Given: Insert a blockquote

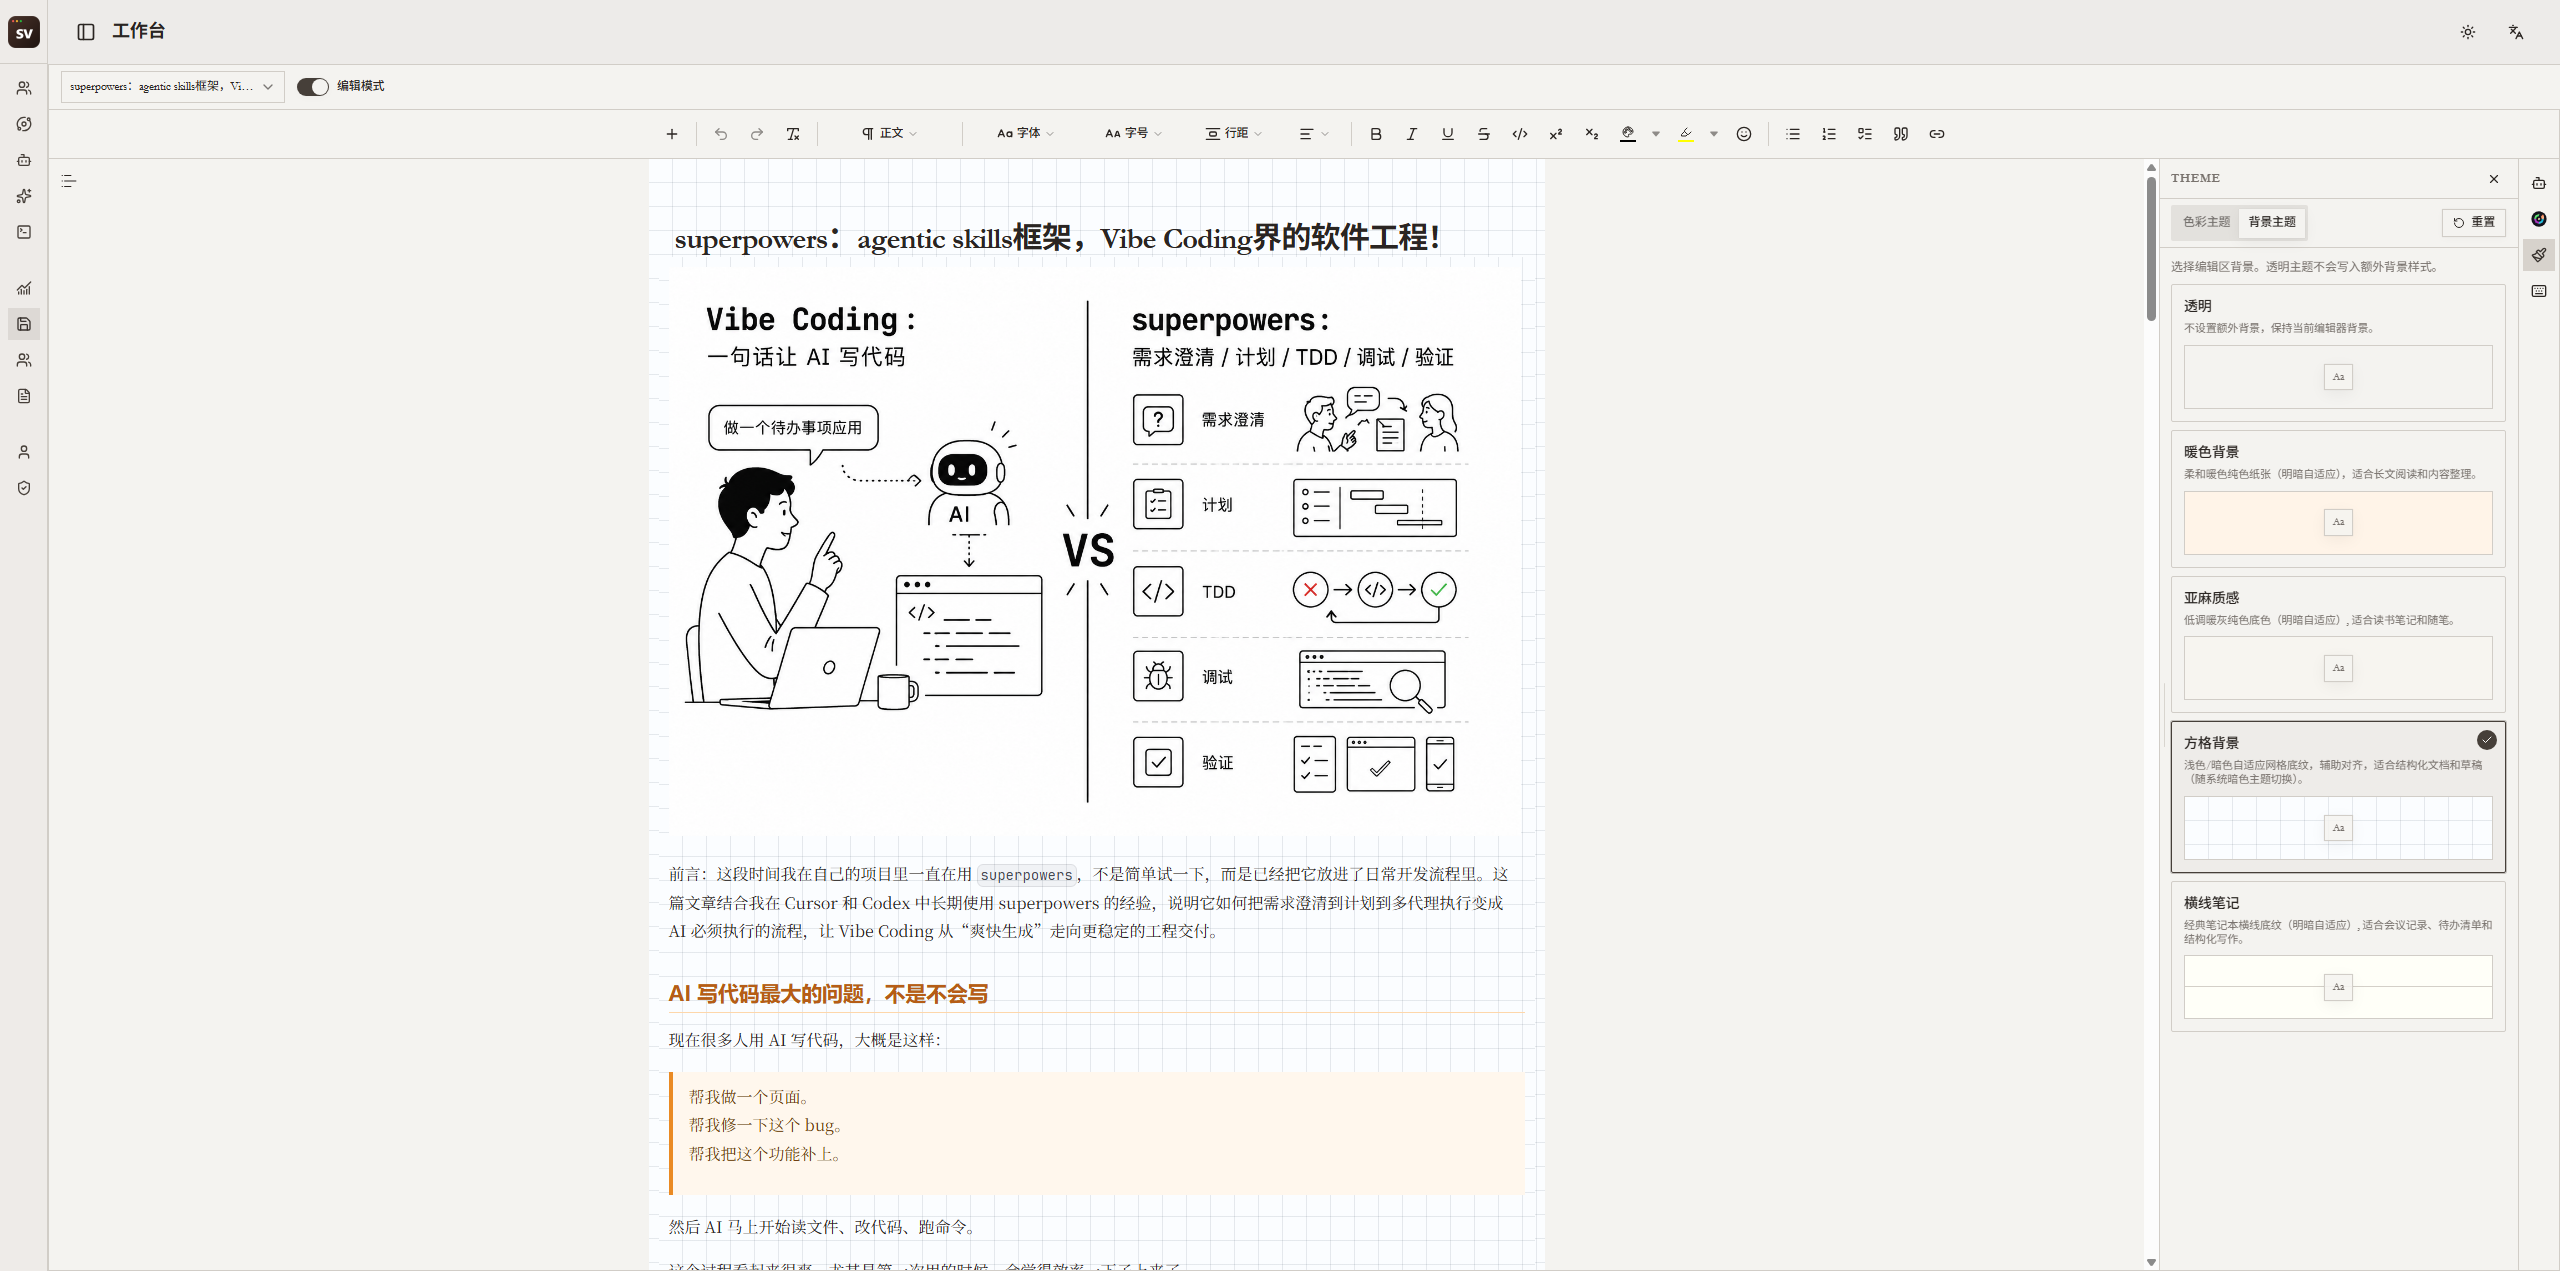Looking at the screenshot, I should (x=1901, y=134).
